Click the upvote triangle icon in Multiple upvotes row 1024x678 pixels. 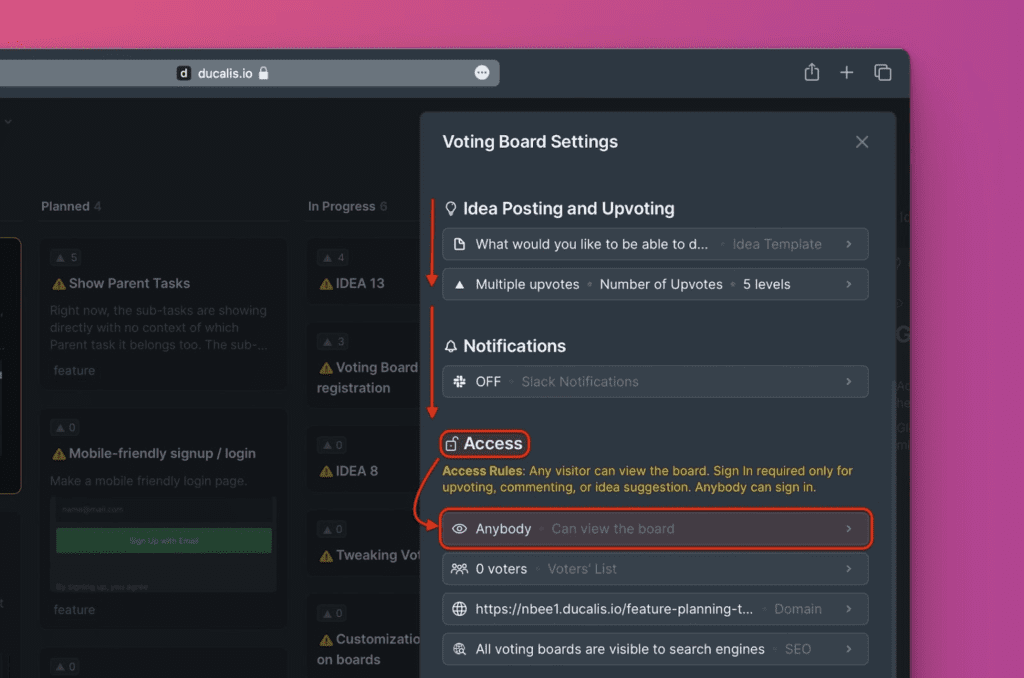pyautogui.click(x=460, y=284)
